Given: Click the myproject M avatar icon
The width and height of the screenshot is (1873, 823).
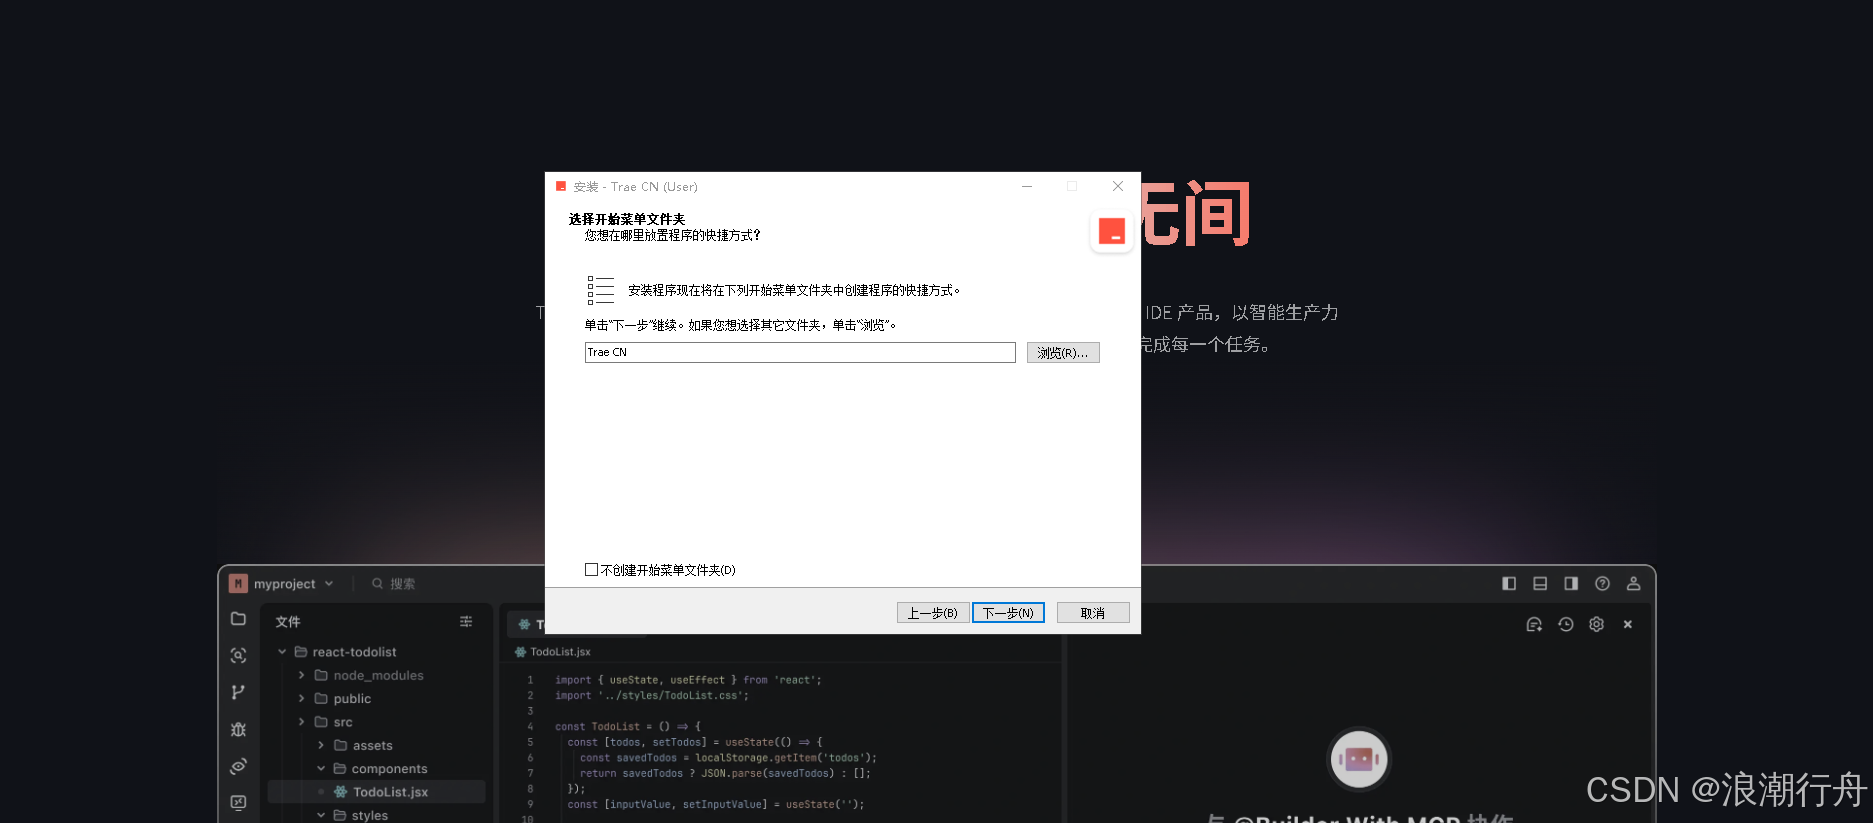Looking at the screenshot, I should (x=238, y=584).
